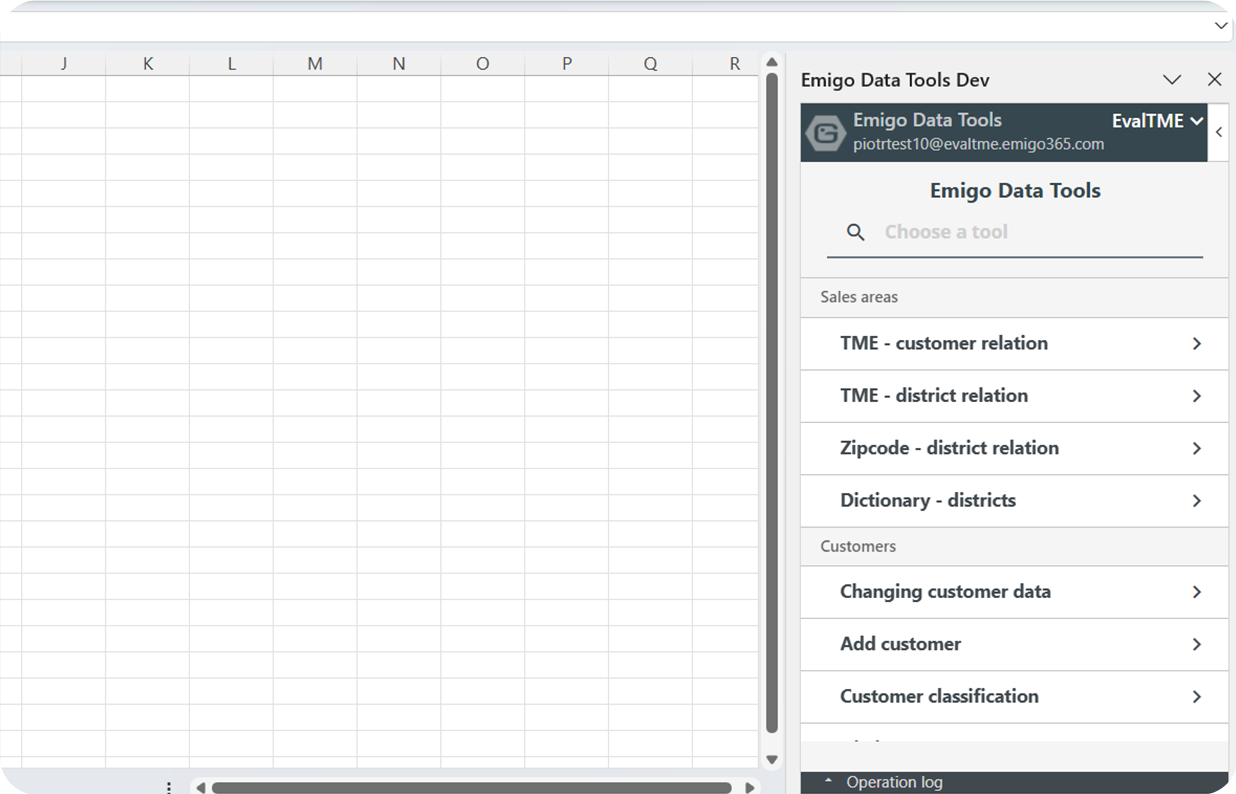Select column L header
The height and width of the screenshot is (794, 1236).
click(x=231, y=64)
